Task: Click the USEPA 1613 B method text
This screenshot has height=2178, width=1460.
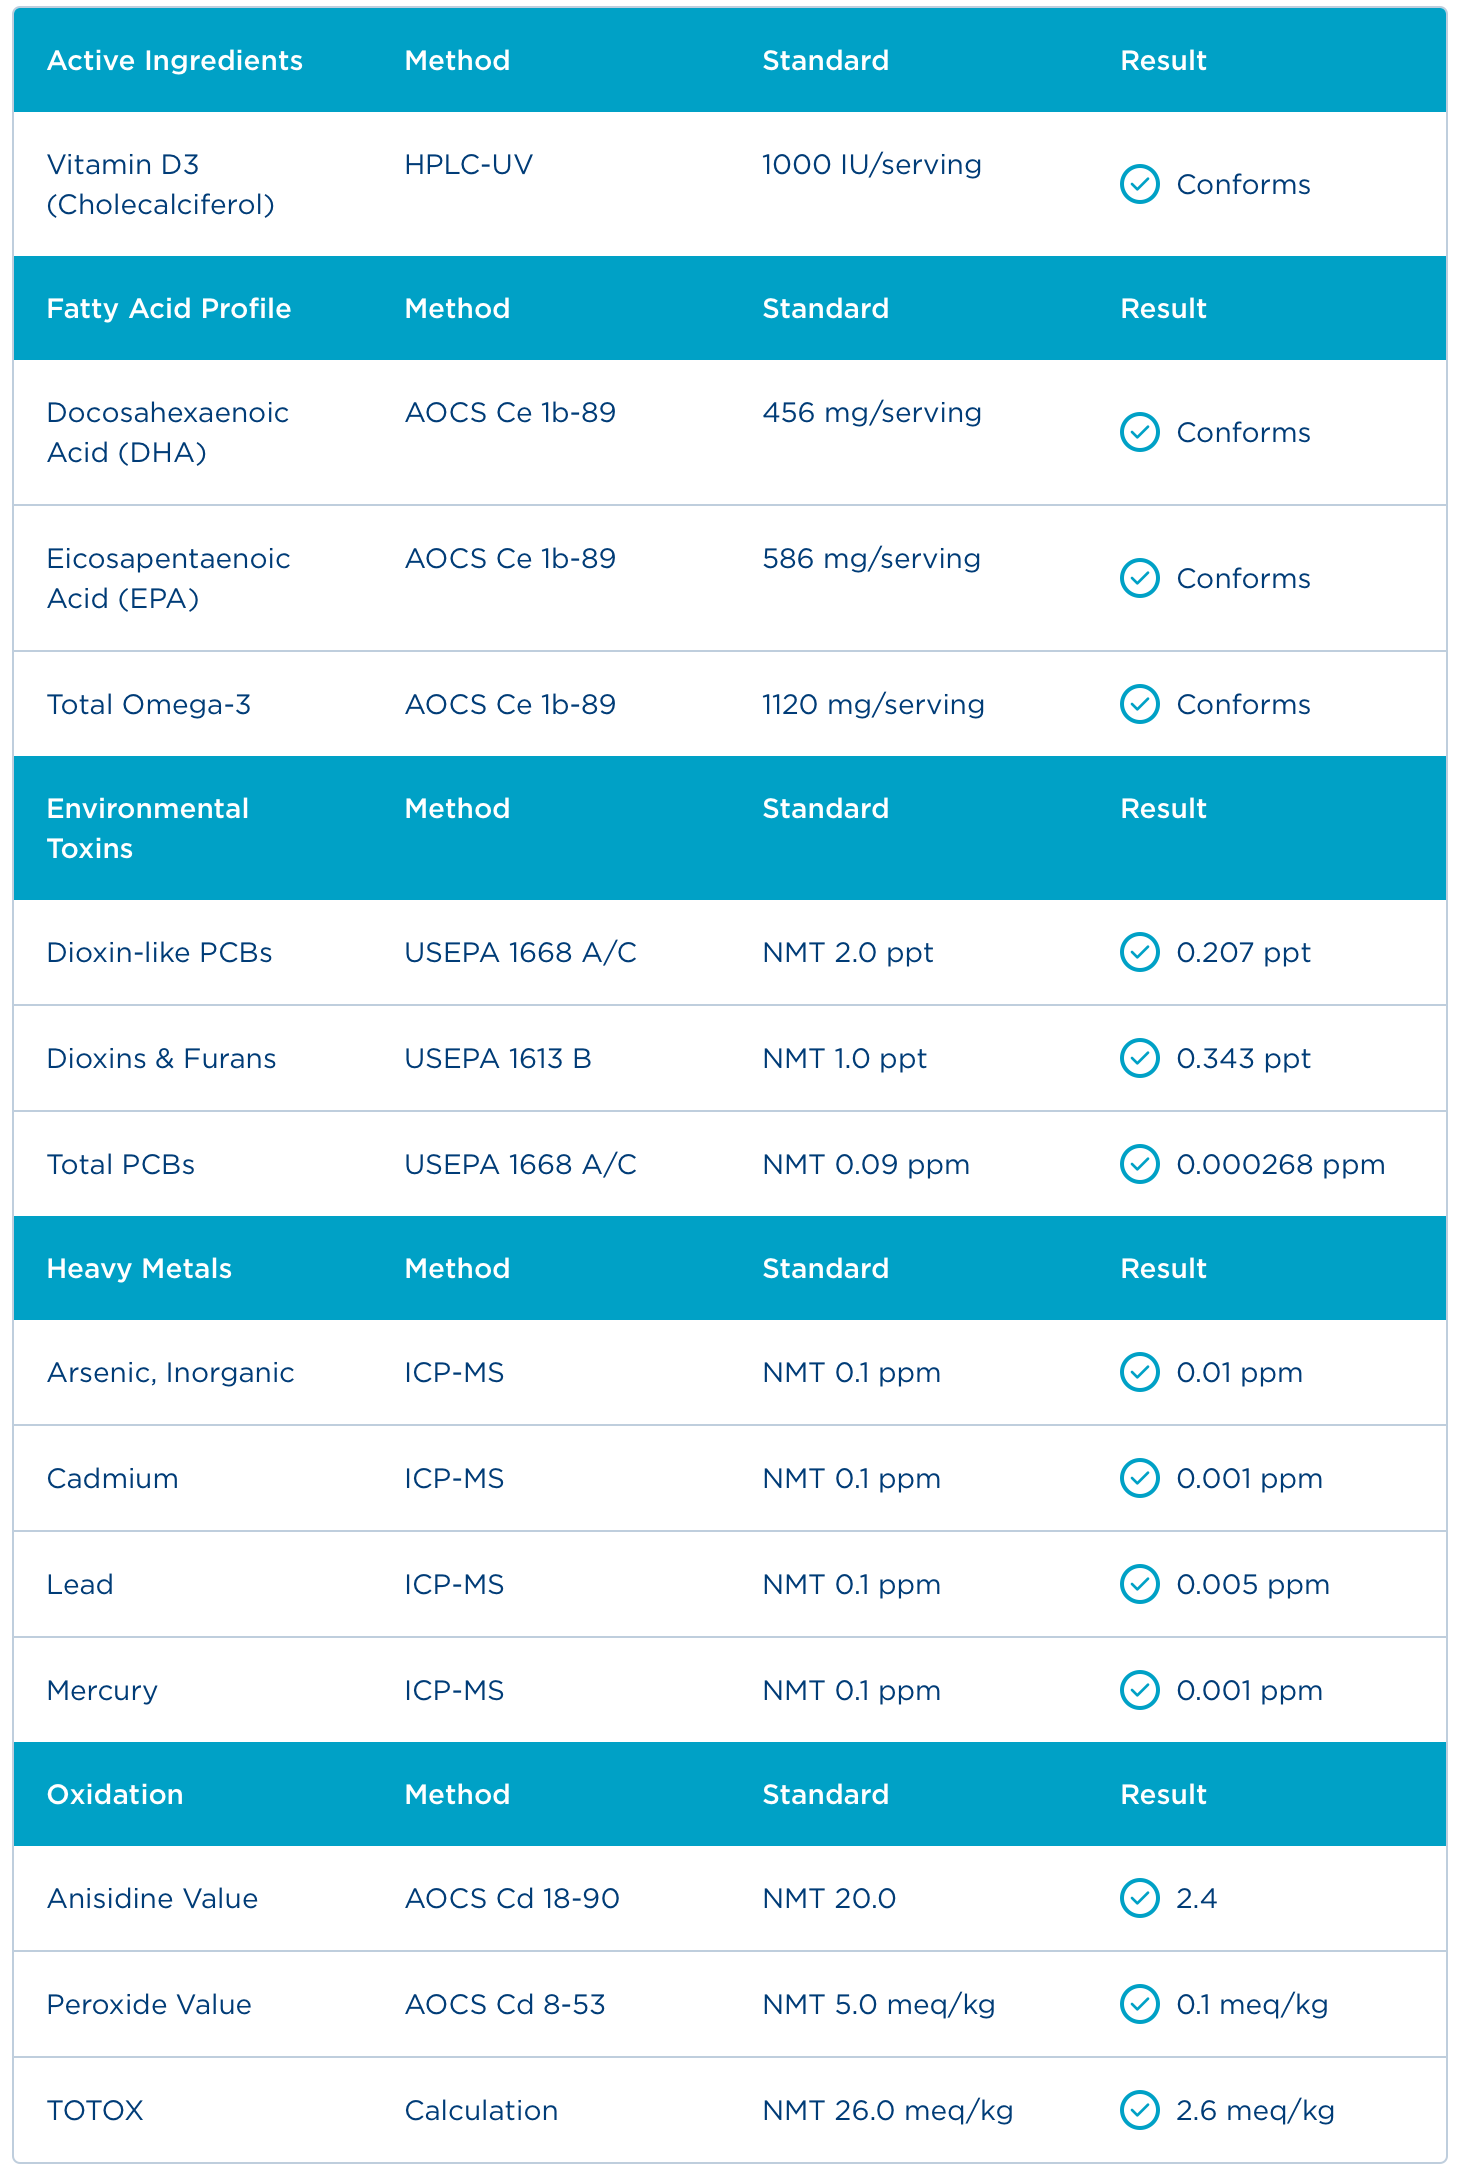Action: click(x=498, y=1058)
